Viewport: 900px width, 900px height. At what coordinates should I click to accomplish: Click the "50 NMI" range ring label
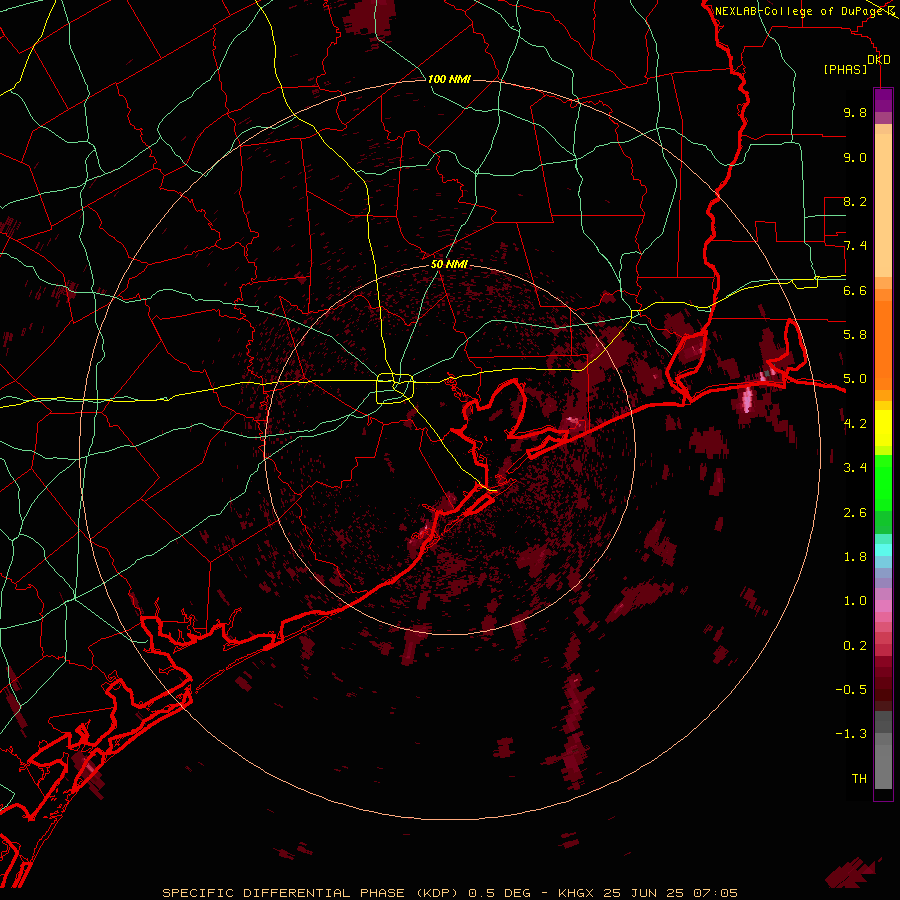pyautogui.click(x=449, y=264)
